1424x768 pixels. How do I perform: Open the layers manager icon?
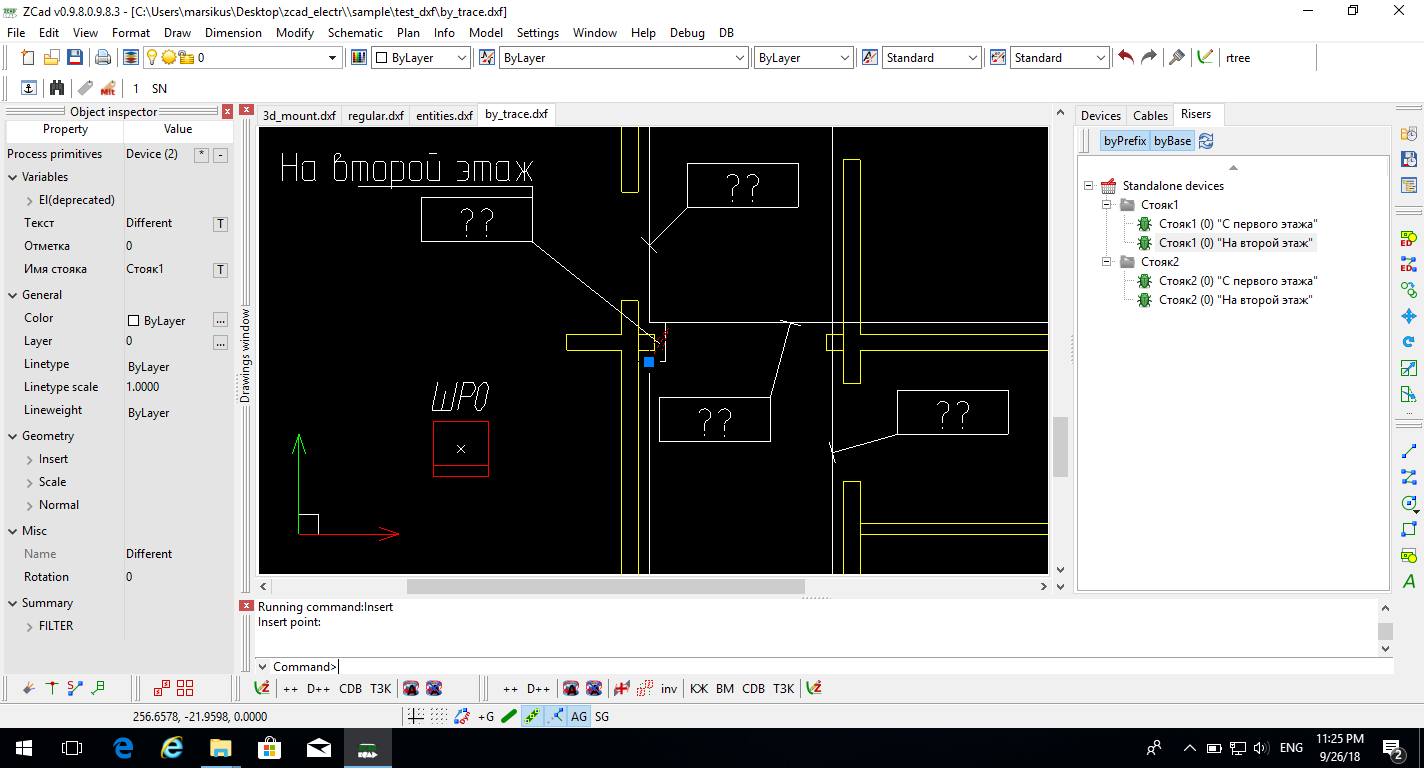coord(131,58)
